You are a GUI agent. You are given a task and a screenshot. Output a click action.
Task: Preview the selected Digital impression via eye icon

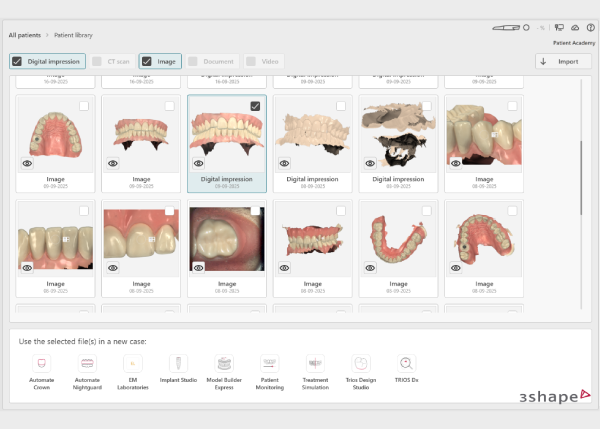coord(199,163)
